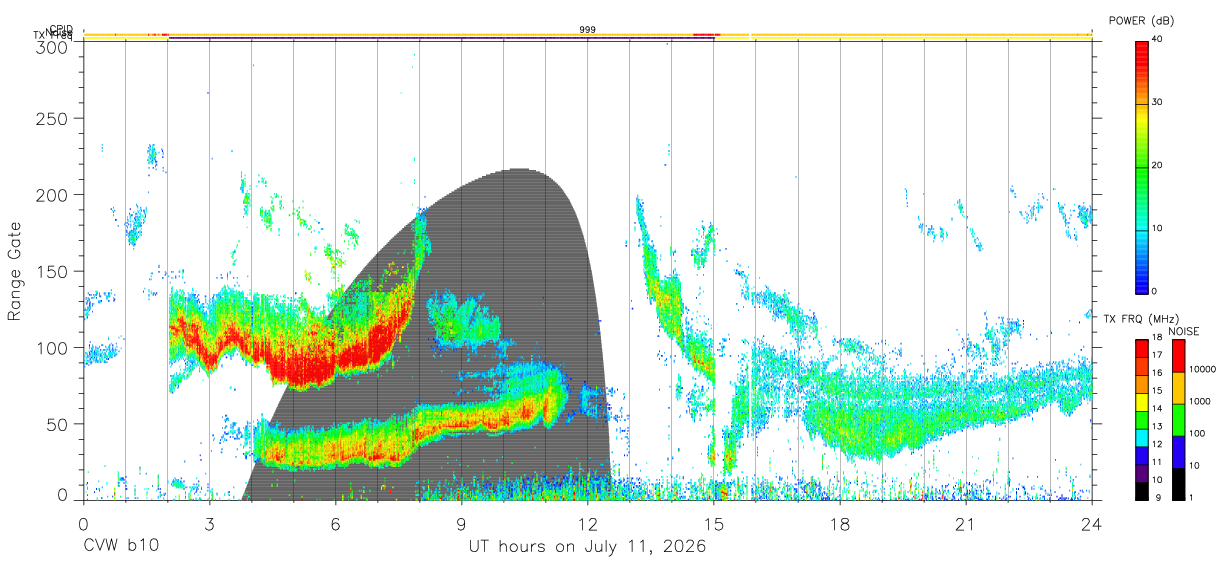This screenshot has width=1228, height=567.
Task: Select the 30 tick on POWER colorbar
Action: (1158, 102)
